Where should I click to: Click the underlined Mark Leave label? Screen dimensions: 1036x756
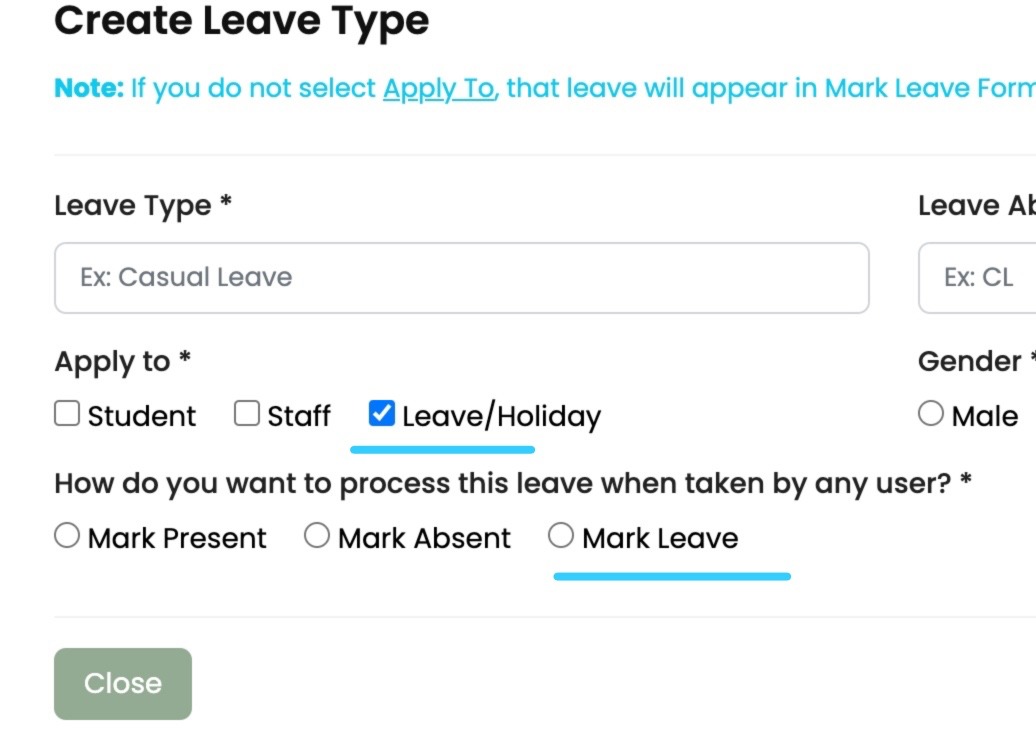(x=660, y=537)
